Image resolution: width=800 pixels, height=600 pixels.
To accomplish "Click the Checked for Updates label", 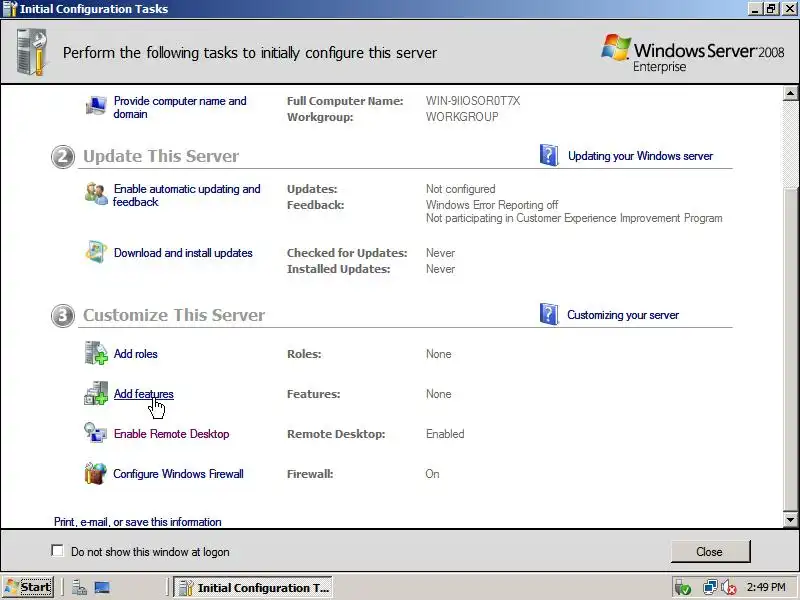I will click(x=347, y=253).
